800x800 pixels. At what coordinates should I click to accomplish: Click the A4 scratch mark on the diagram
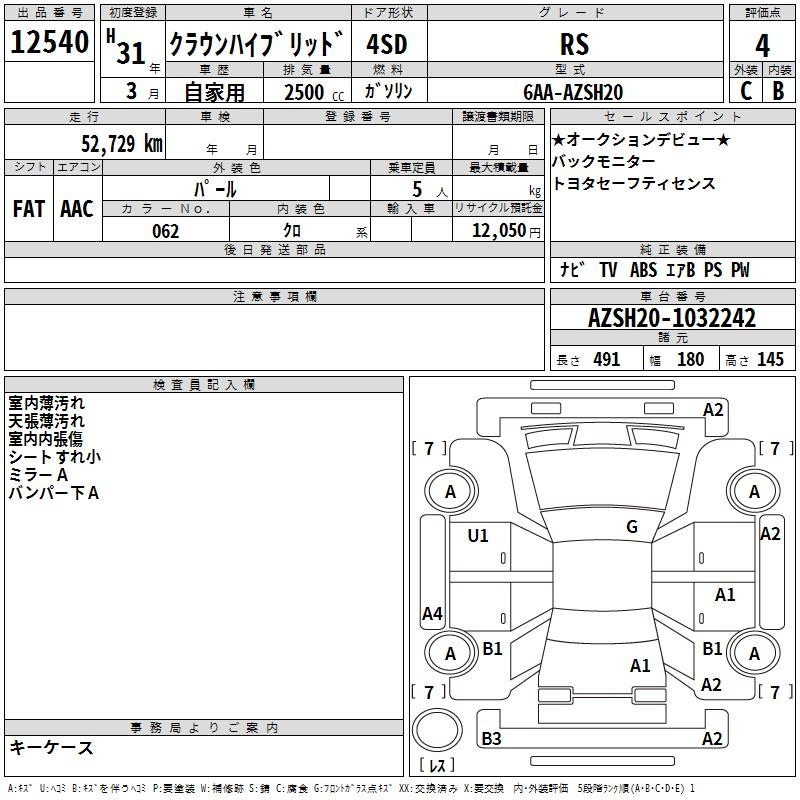432,613
